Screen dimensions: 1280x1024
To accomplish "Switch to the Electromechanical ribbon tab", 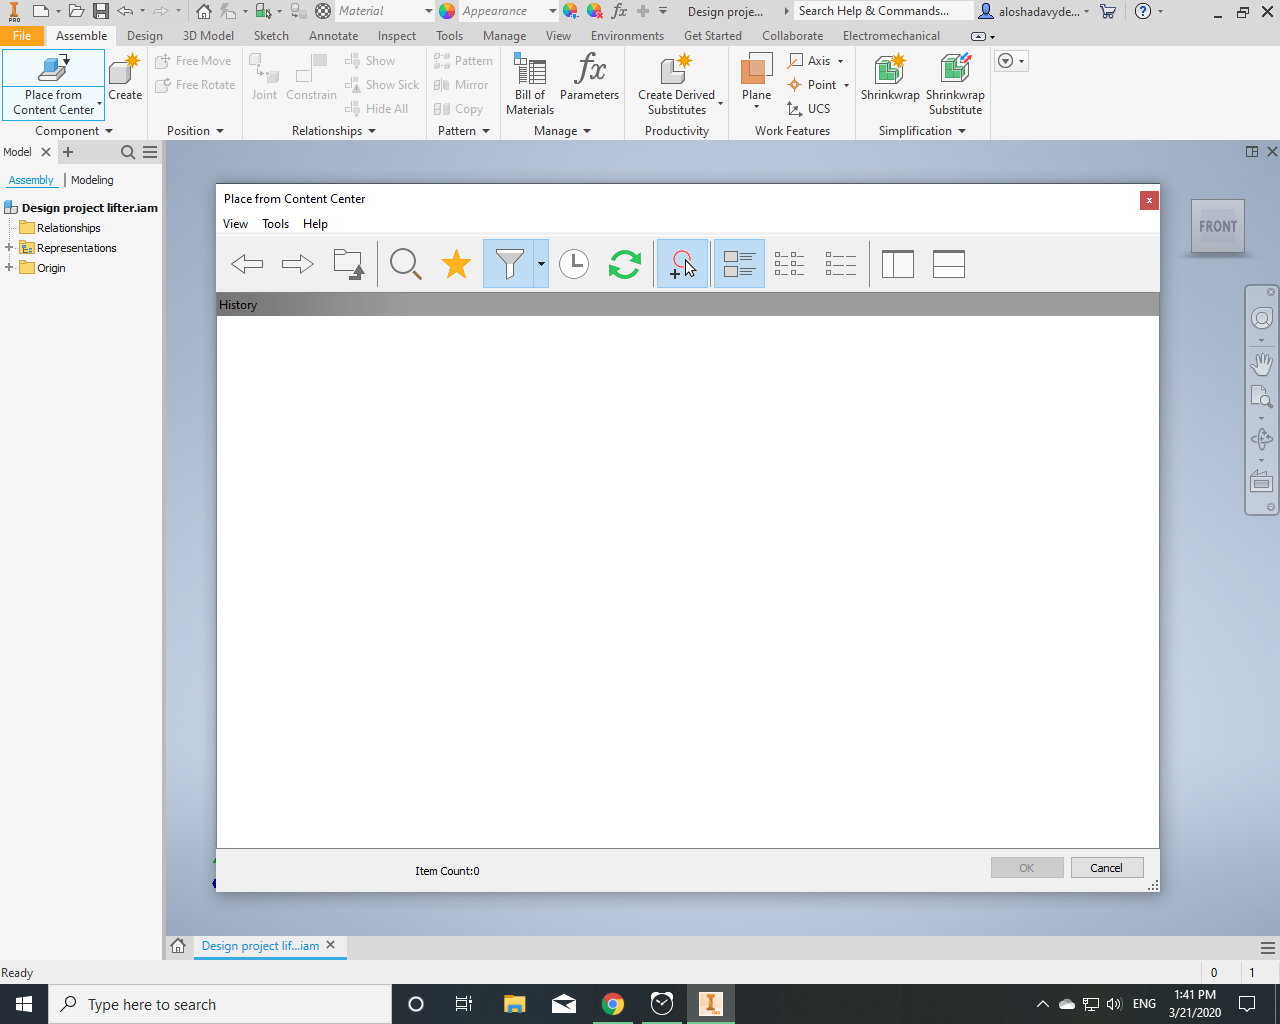I will (890, 35).
